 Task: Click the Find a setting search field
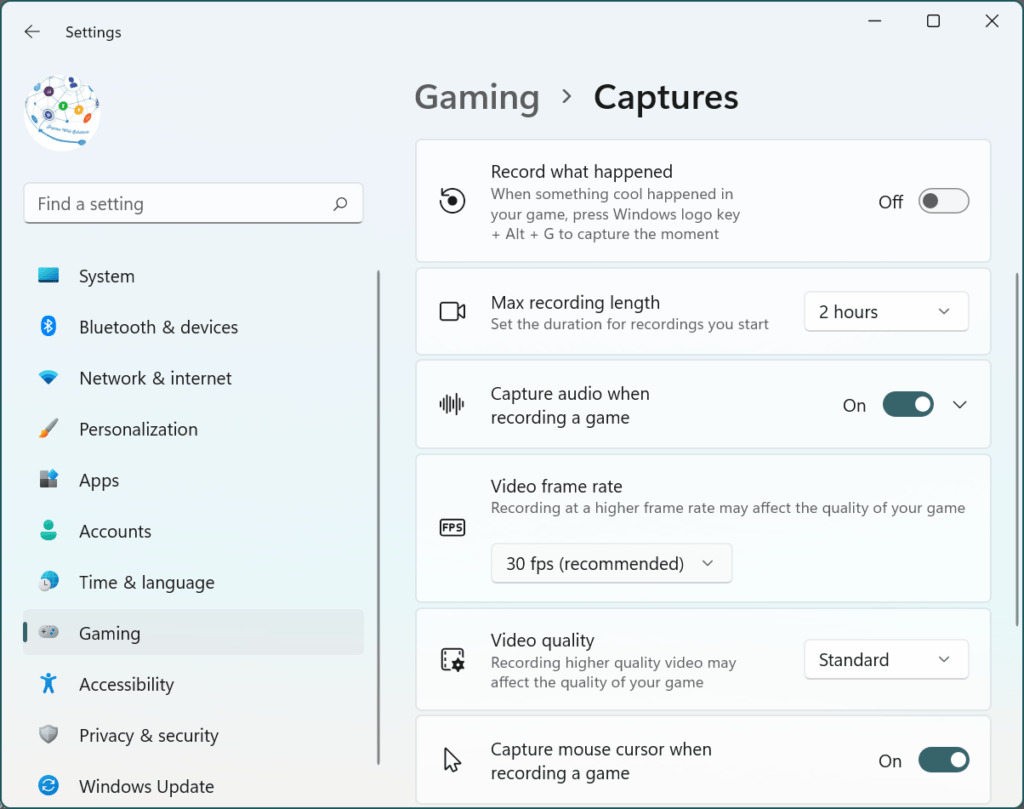click(x=193, y=203)
